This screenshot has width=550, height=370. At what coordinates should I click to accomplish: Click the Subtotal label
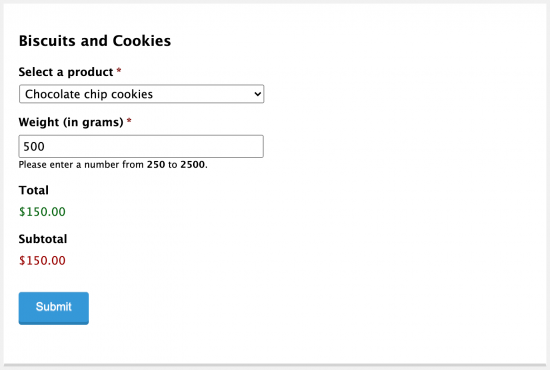coord(43,239)
